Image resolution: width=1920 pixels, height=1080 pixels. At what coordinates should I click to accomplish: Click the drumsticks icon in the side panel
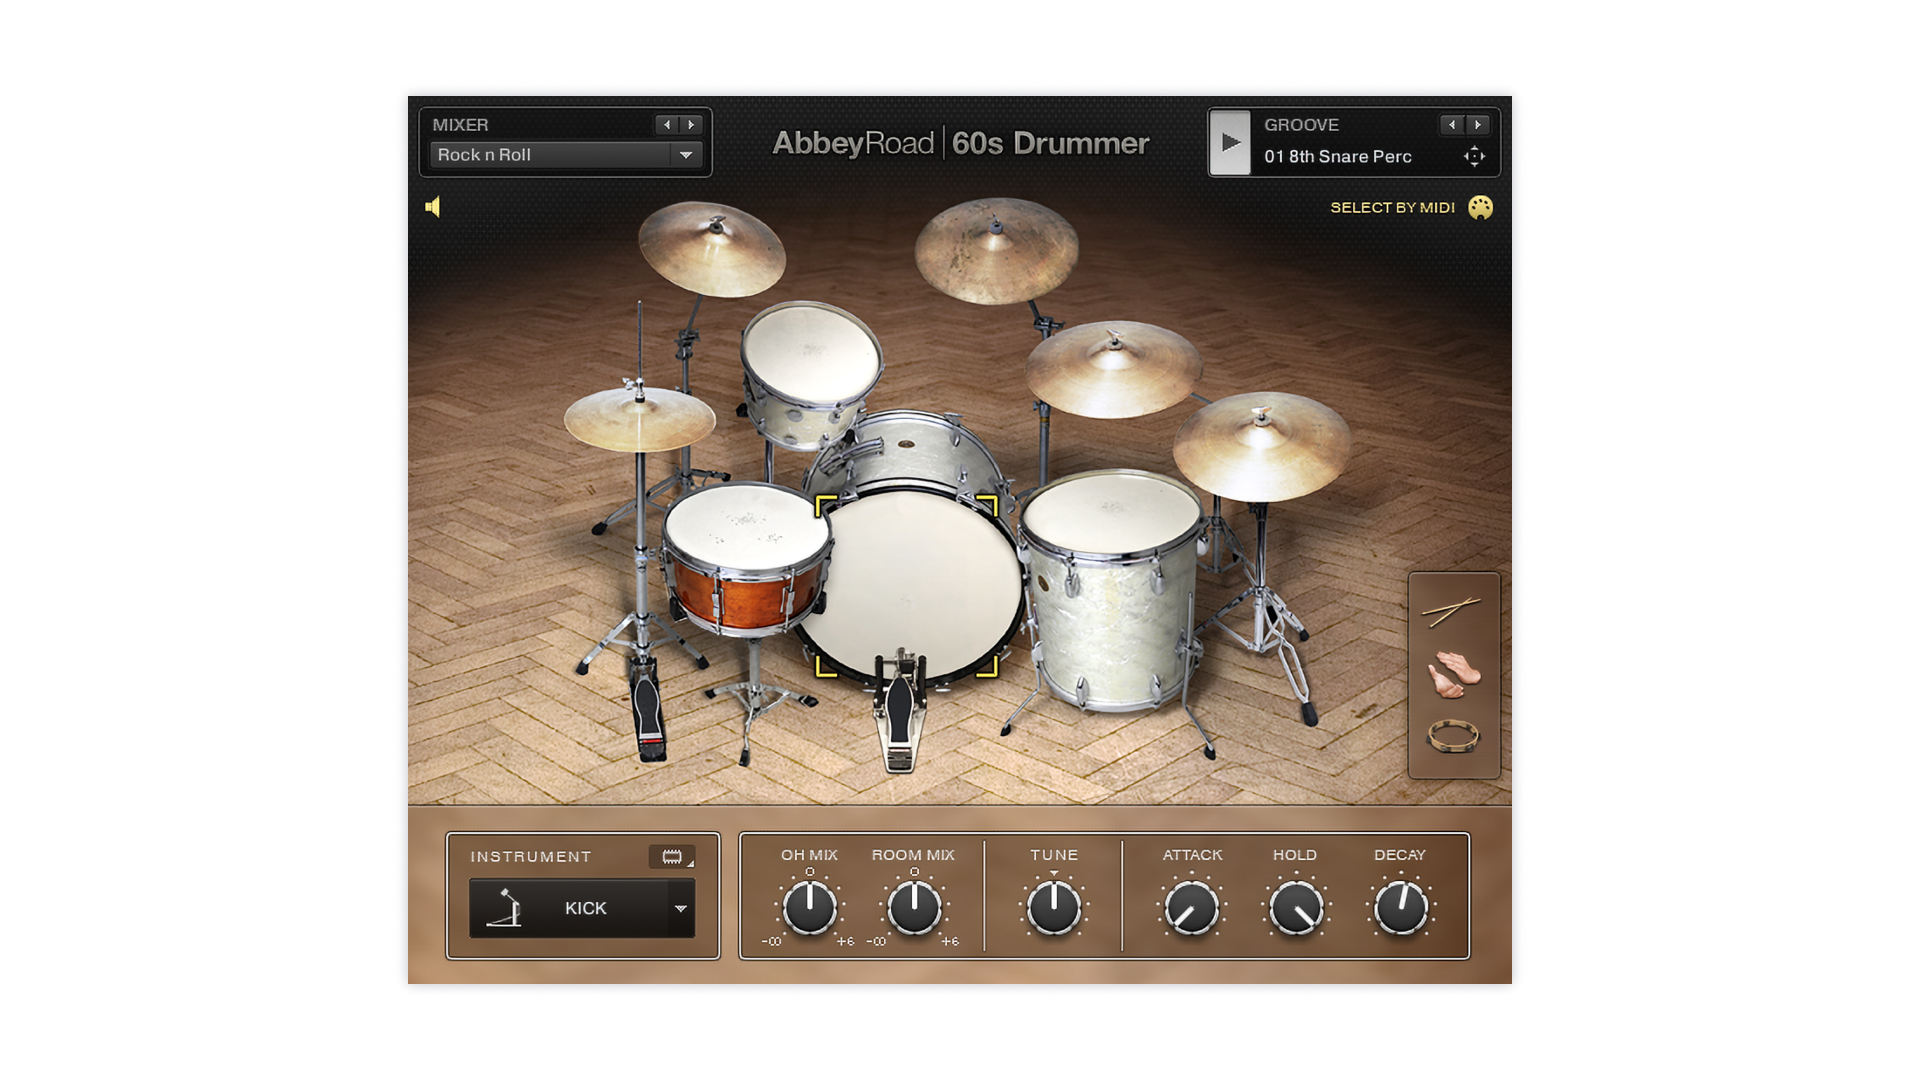click(x=1452, y=610)
